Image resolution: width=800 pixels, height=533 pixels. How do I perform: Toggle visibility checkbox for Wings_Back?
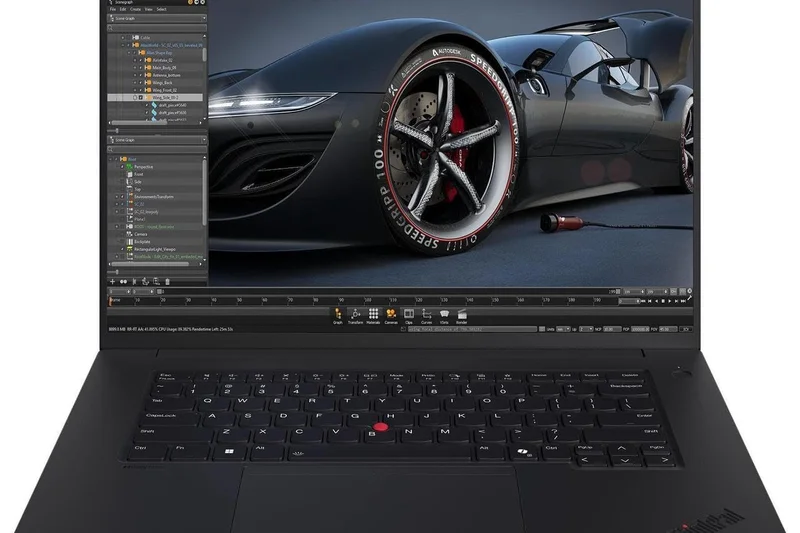[141, 83]
